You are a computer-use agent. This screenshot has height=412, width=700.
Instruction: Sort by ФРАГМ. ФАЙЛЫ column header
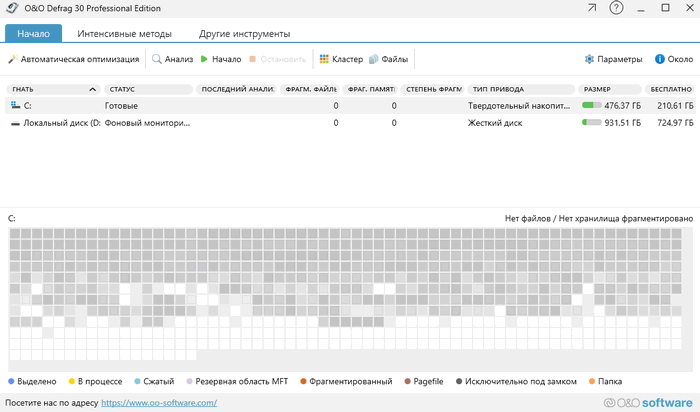pyautogui.click(x=310, y=89)
